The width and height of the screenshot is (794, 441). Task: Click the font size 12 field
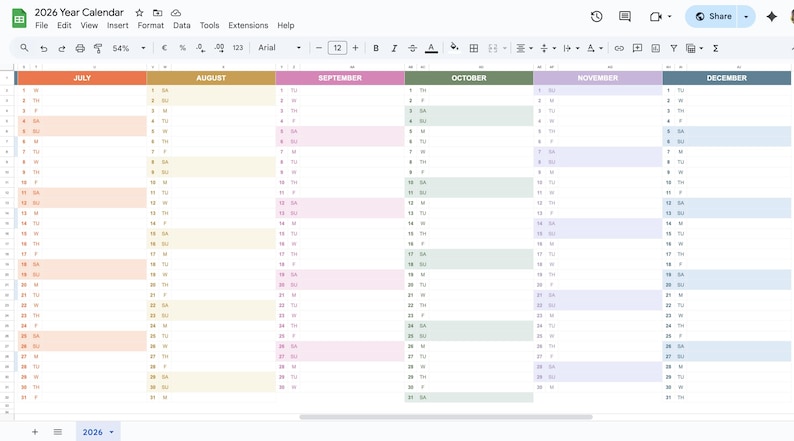[x=337, y=48]
